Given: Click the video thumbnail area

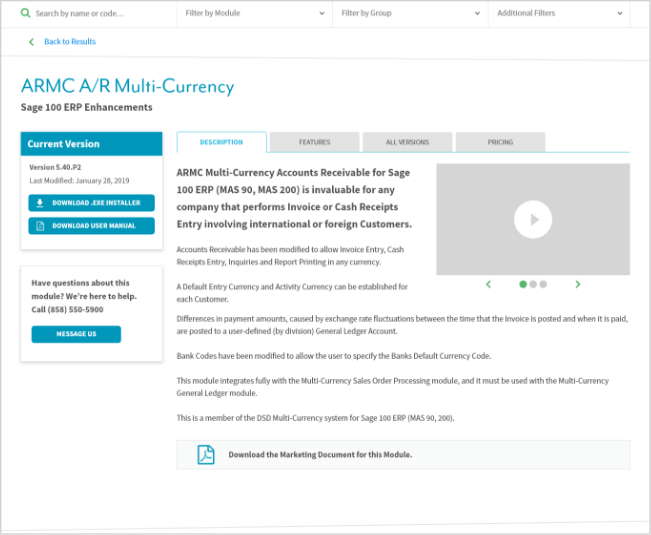Looking at the screenshot, I should 533,219.
